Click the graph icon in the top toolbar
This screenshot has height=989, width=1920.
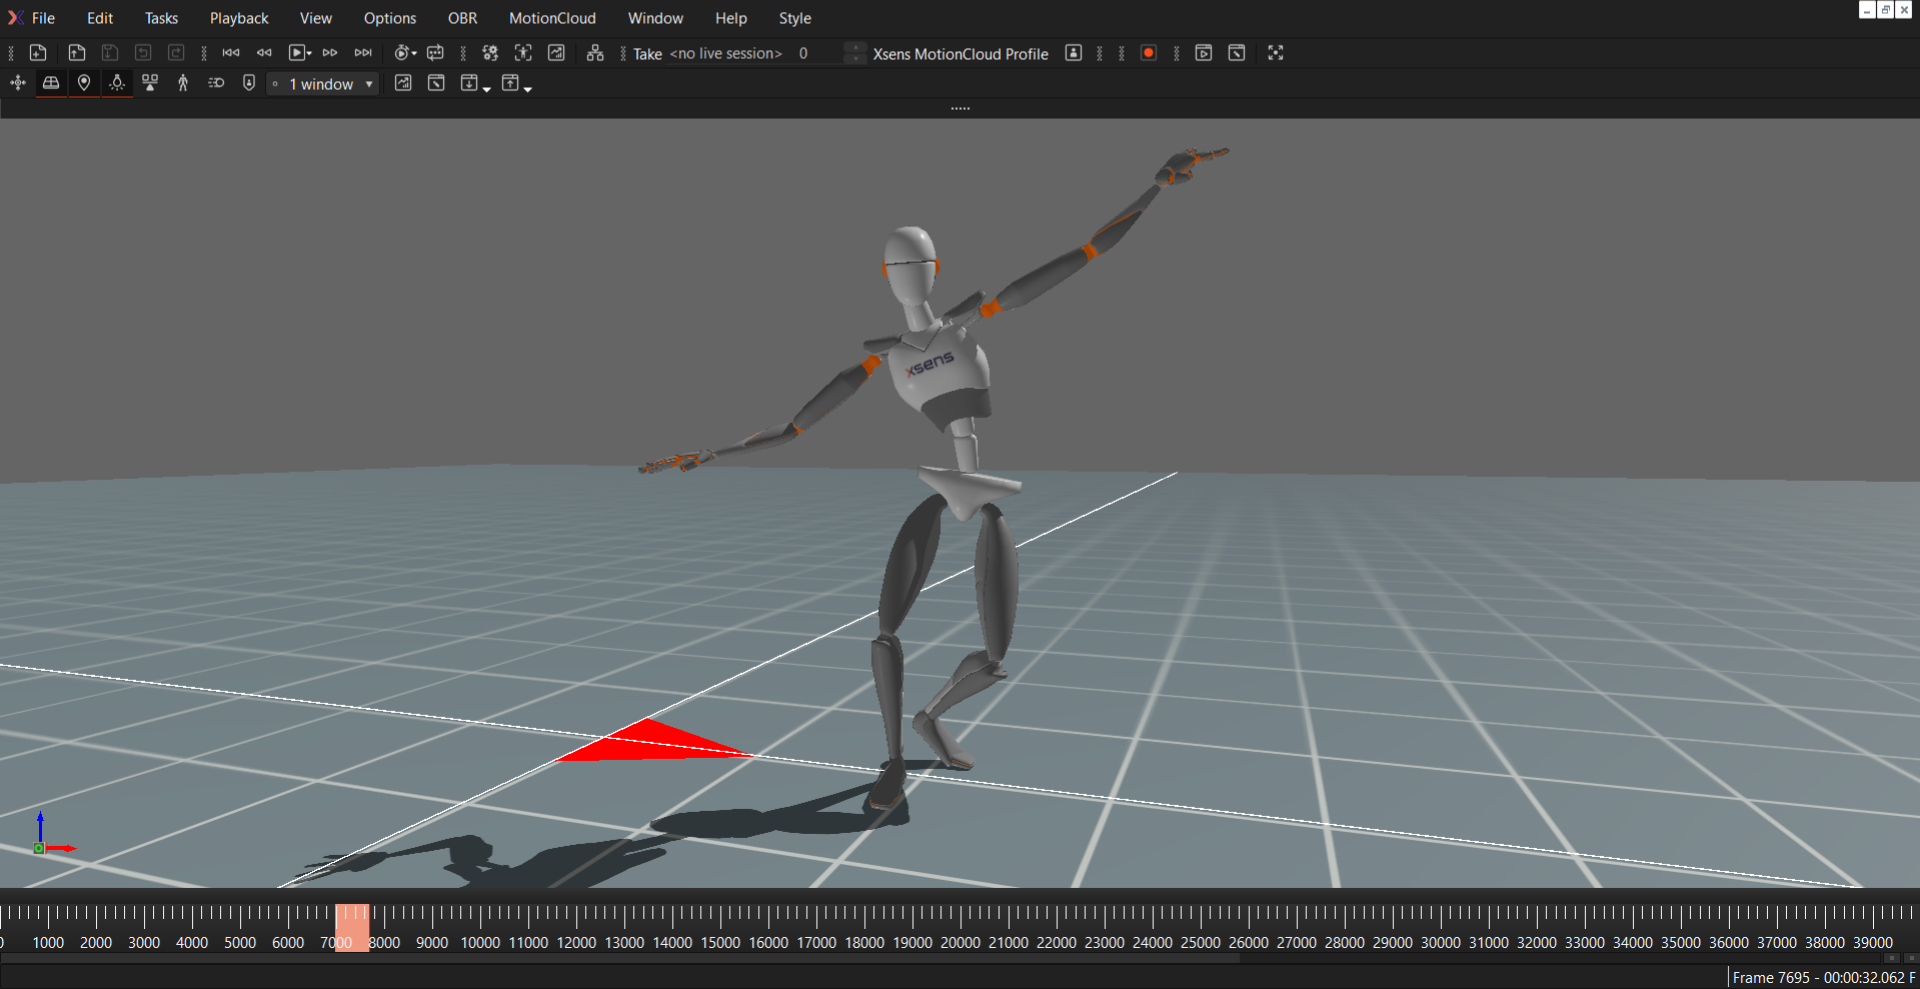point(556,53)
